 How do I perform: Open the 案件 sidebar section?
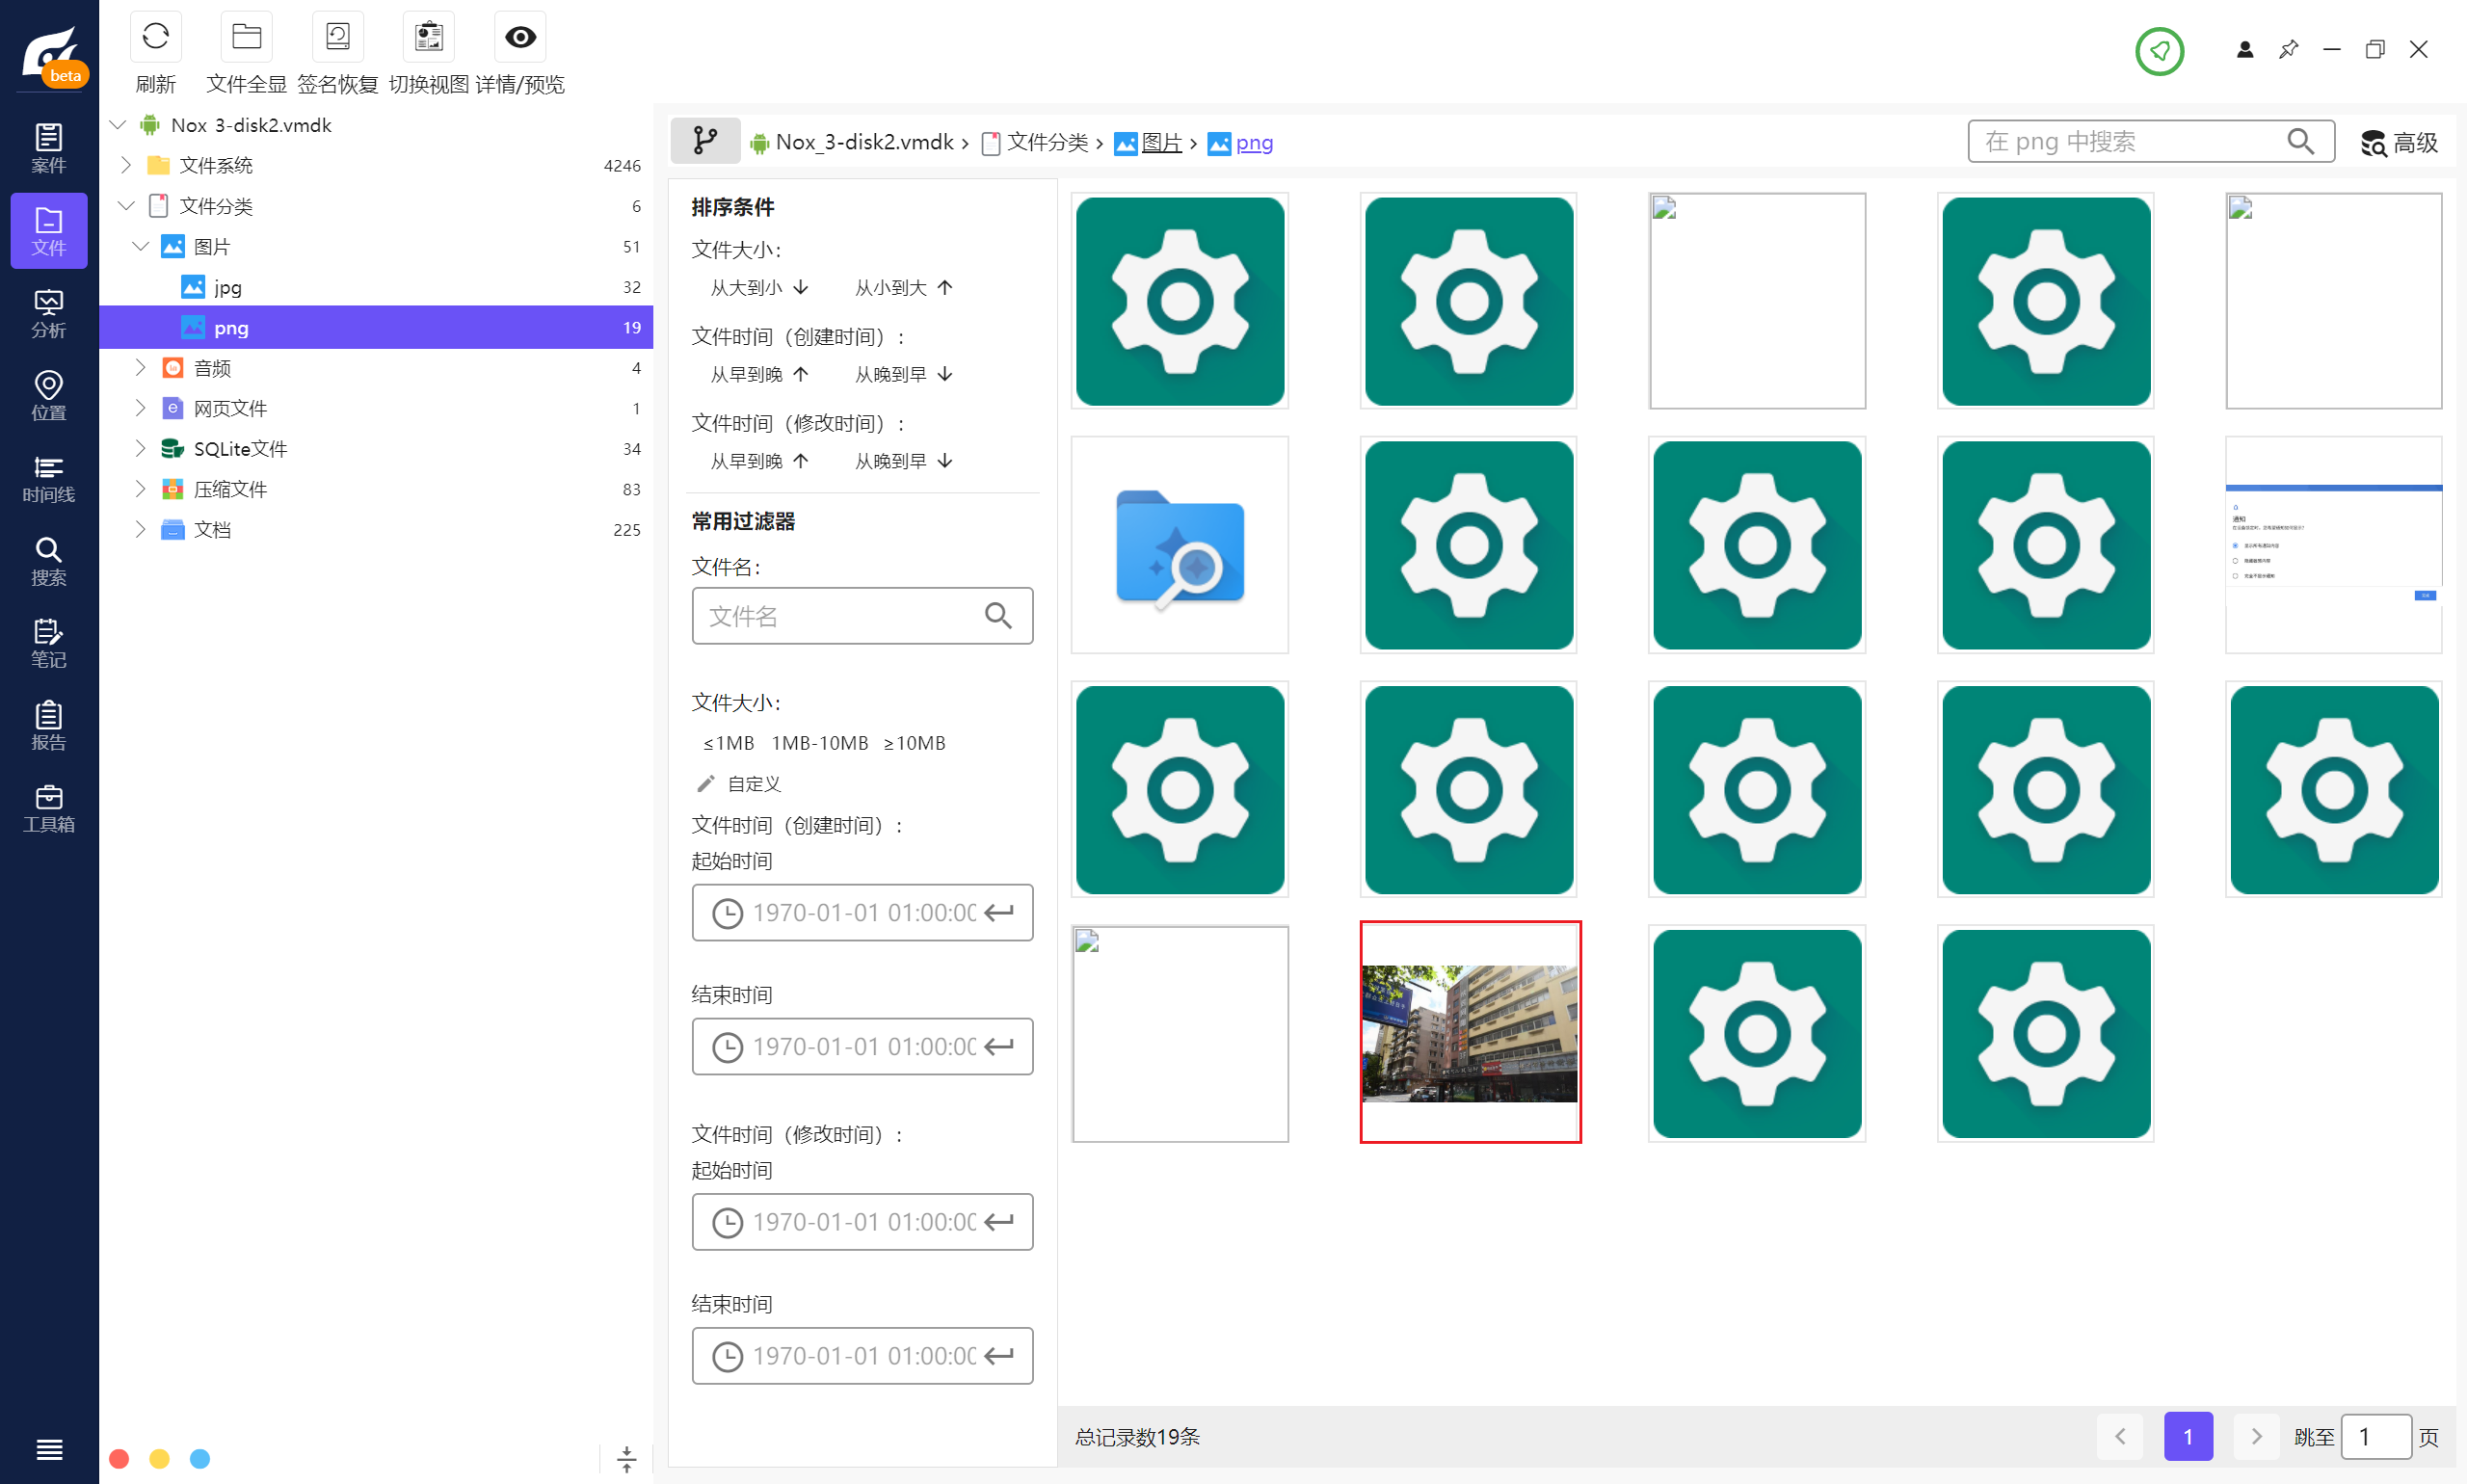(49, 148)
